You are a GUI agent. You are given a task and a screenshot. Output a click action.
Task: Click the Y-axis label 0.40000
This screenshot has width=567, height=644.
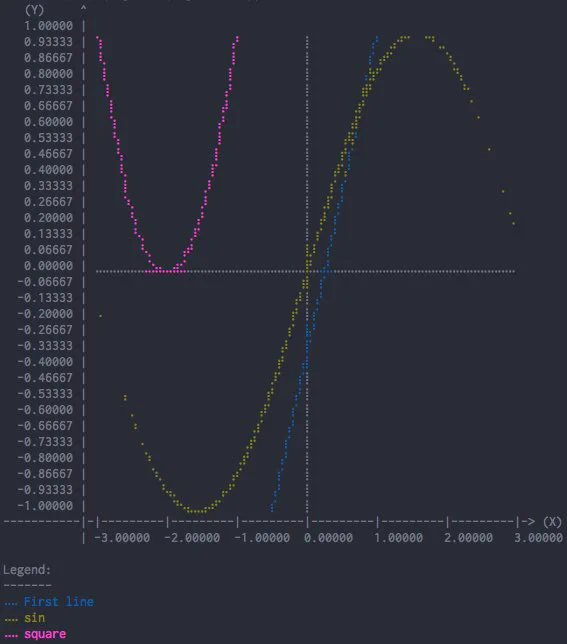pyautogui.click(x=48, y=170)
